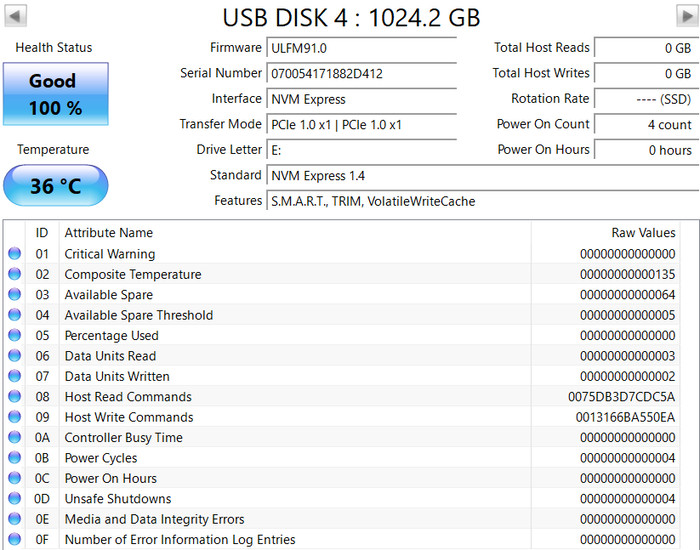Click the 36 °C temperature button
The width and height of the screenshot is (700, 550).
click(x=56, y=185)
